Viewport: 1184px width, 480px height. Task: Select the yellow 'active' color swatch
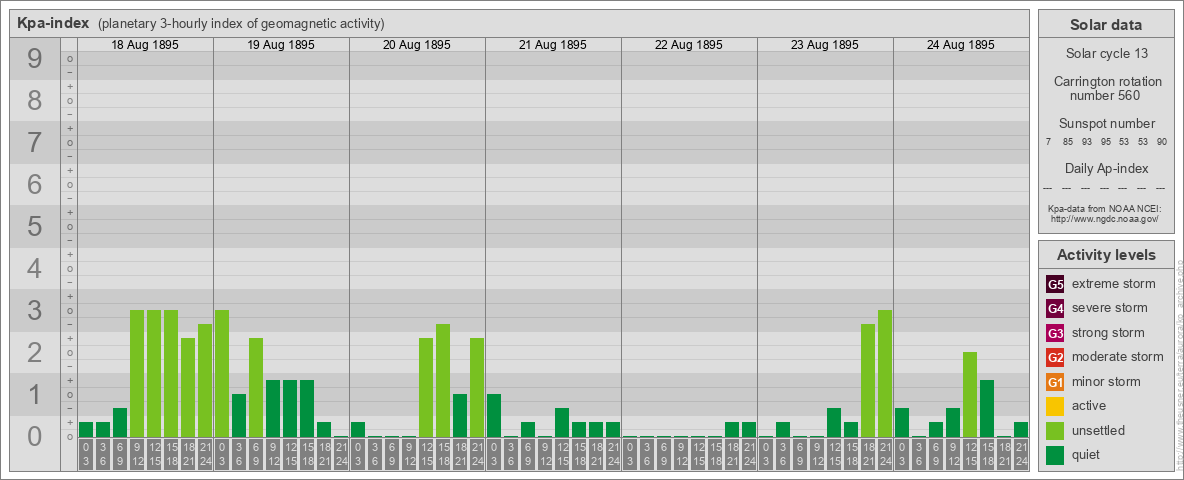click(1055, 406)
